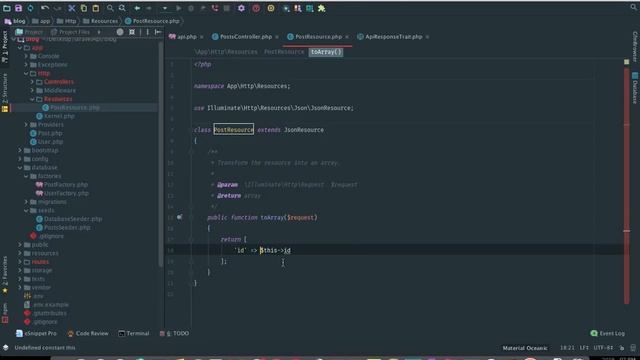Open the run configuration dropdown in the toolbar

164,8
